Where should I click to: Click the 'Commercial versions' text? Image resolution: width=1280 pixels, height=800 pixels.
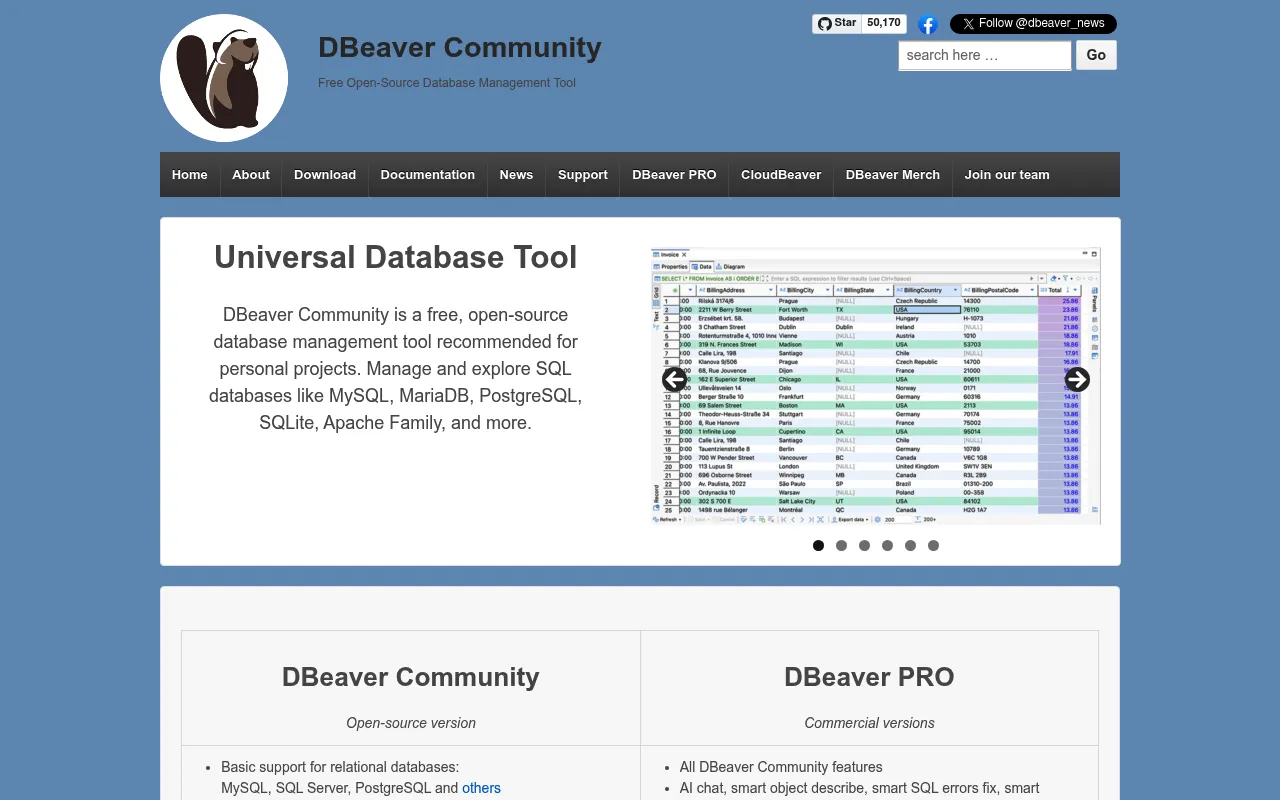(x=869, y=723)
